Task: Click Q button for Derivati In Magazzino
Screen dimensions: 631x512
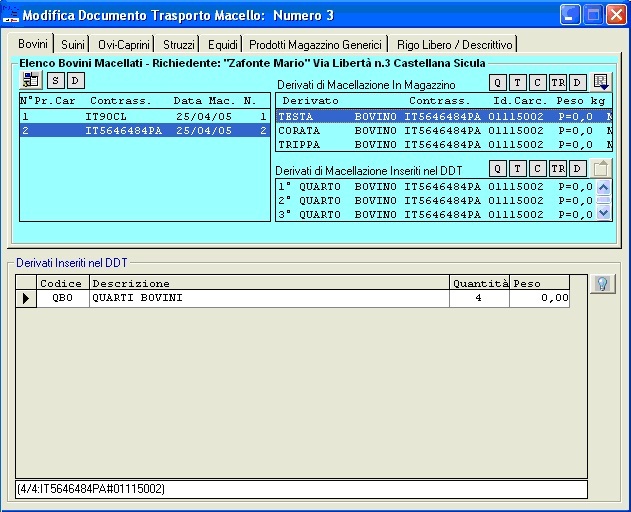Action: [x=498, y=83]
